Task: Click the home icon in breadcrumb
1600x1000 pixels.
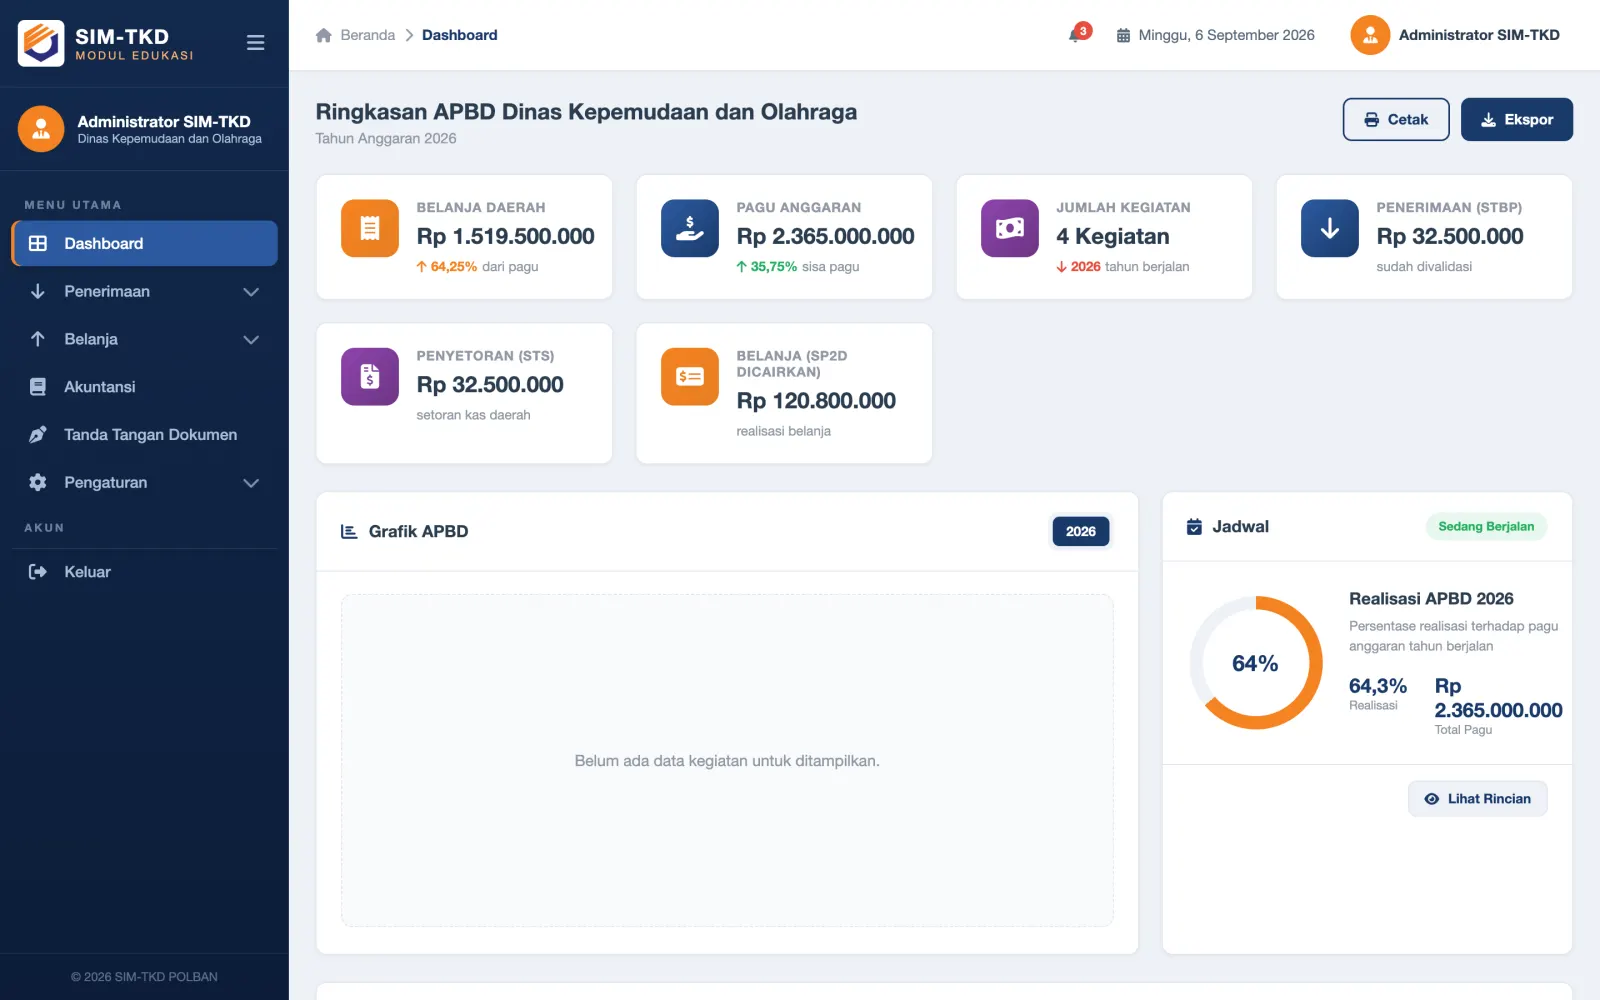Action: coord(324,35)
